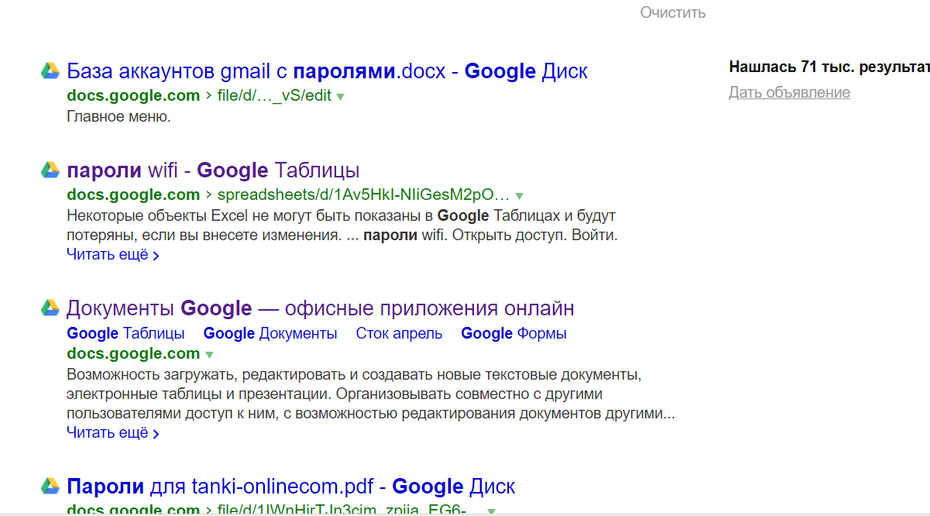This screenshot has width=930, height=516.
Task: Open the 'Сток апрель' sitelink
Action: 399,333
